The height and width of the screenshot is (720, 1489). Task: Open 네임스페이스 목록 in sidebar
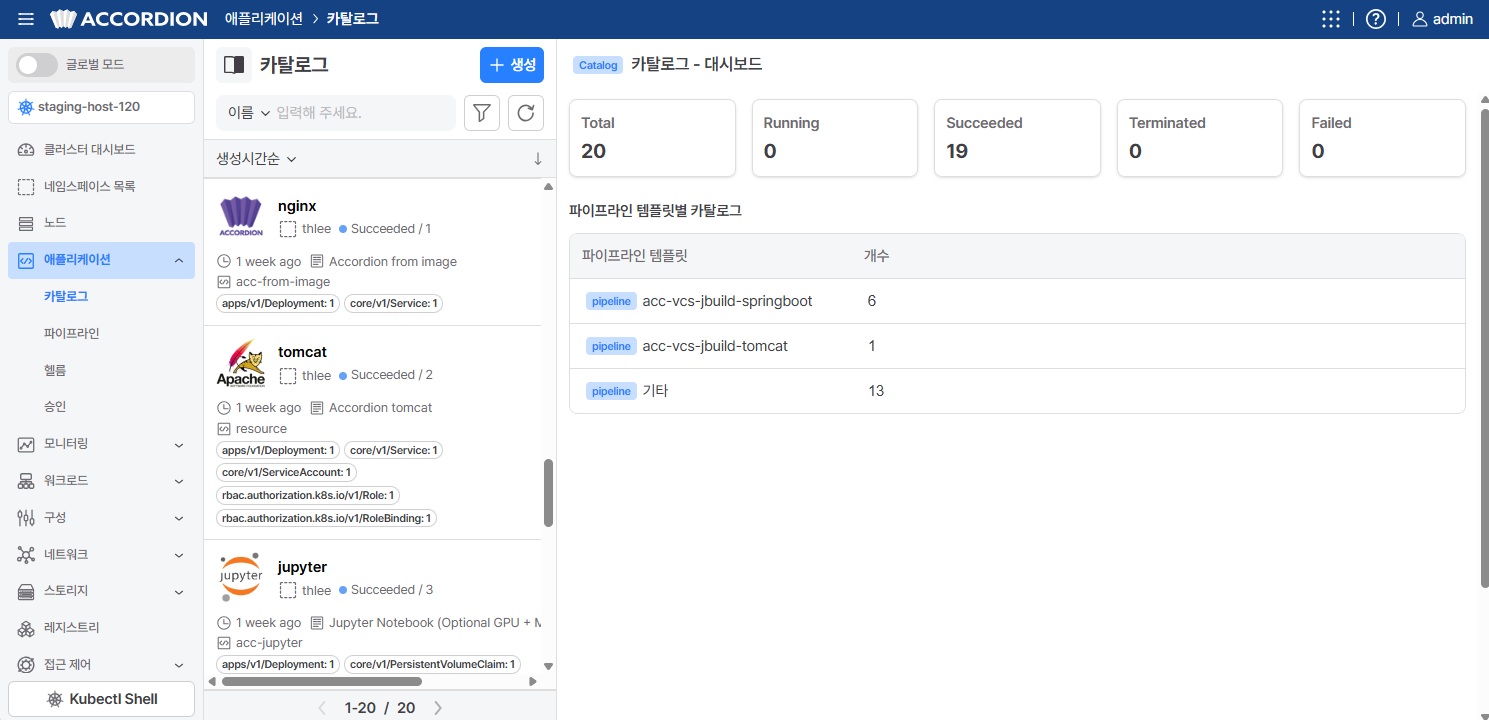click(101, 186)
